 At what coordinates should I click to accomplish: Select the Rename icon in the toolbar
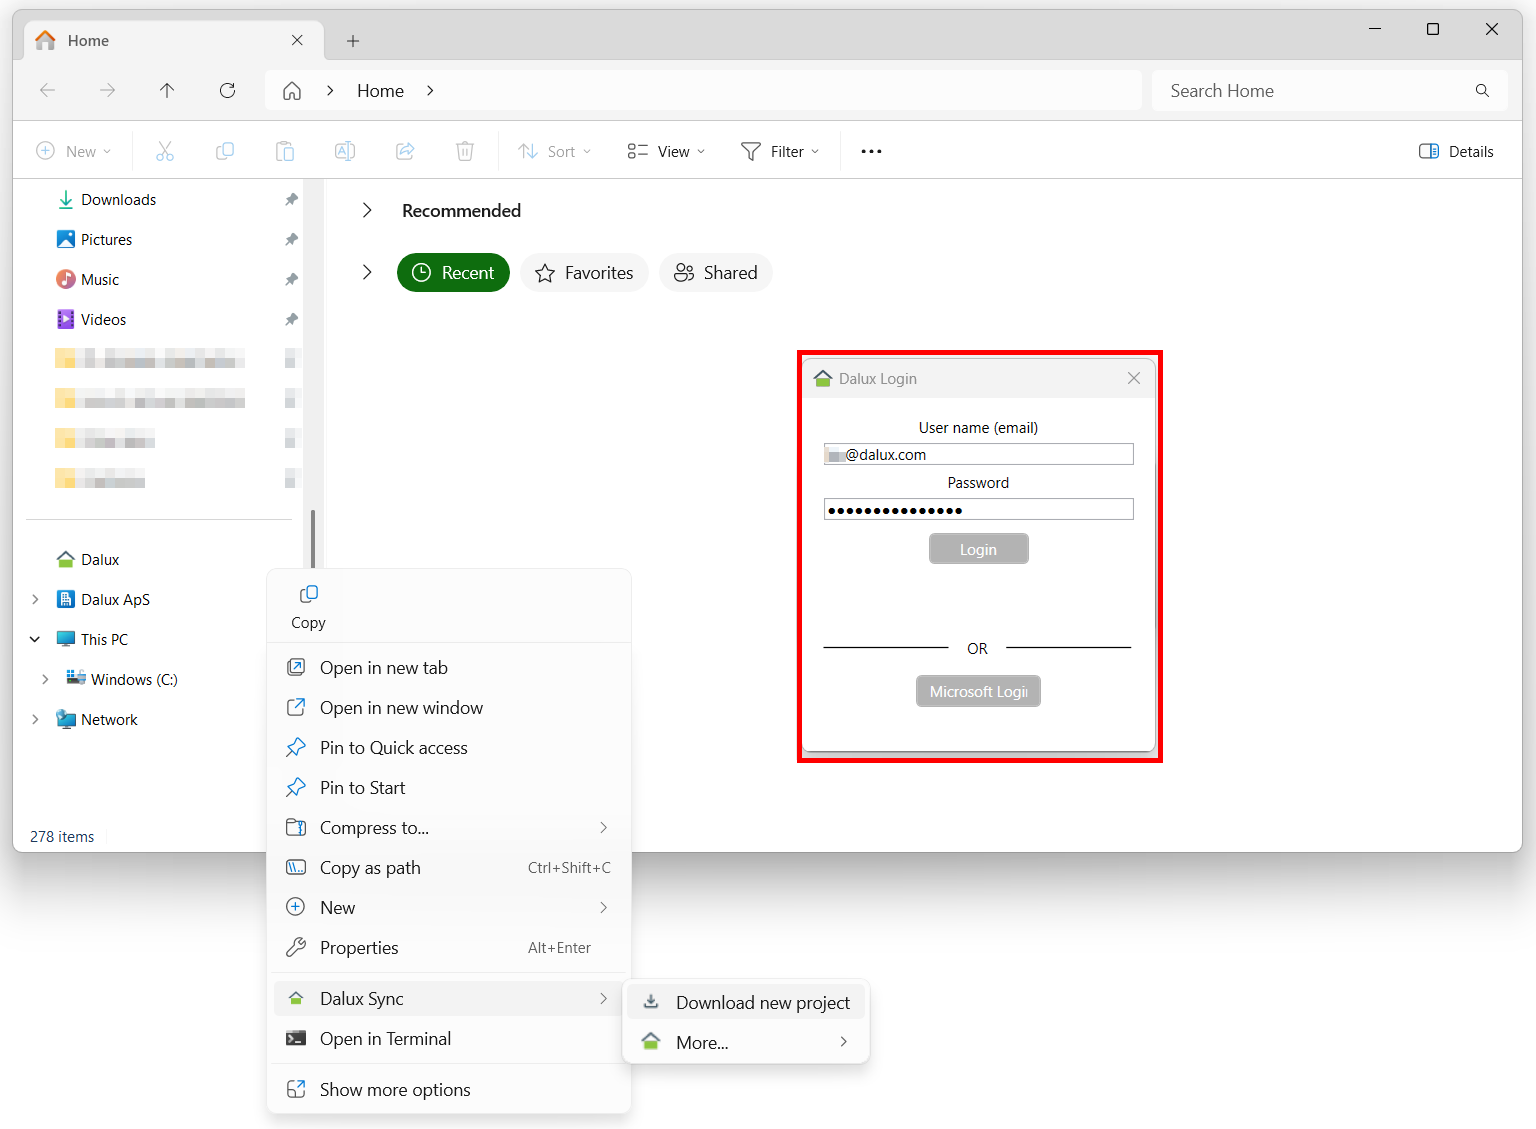pyautogui.click(x=344, y=150)
